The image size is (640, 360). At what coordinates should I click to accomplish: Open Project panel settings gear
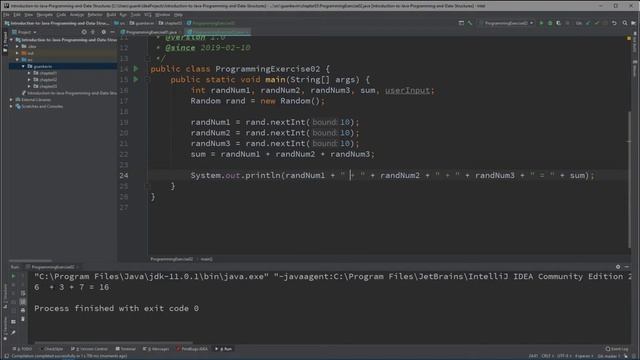pyautogui.click(x=103, y=32)
